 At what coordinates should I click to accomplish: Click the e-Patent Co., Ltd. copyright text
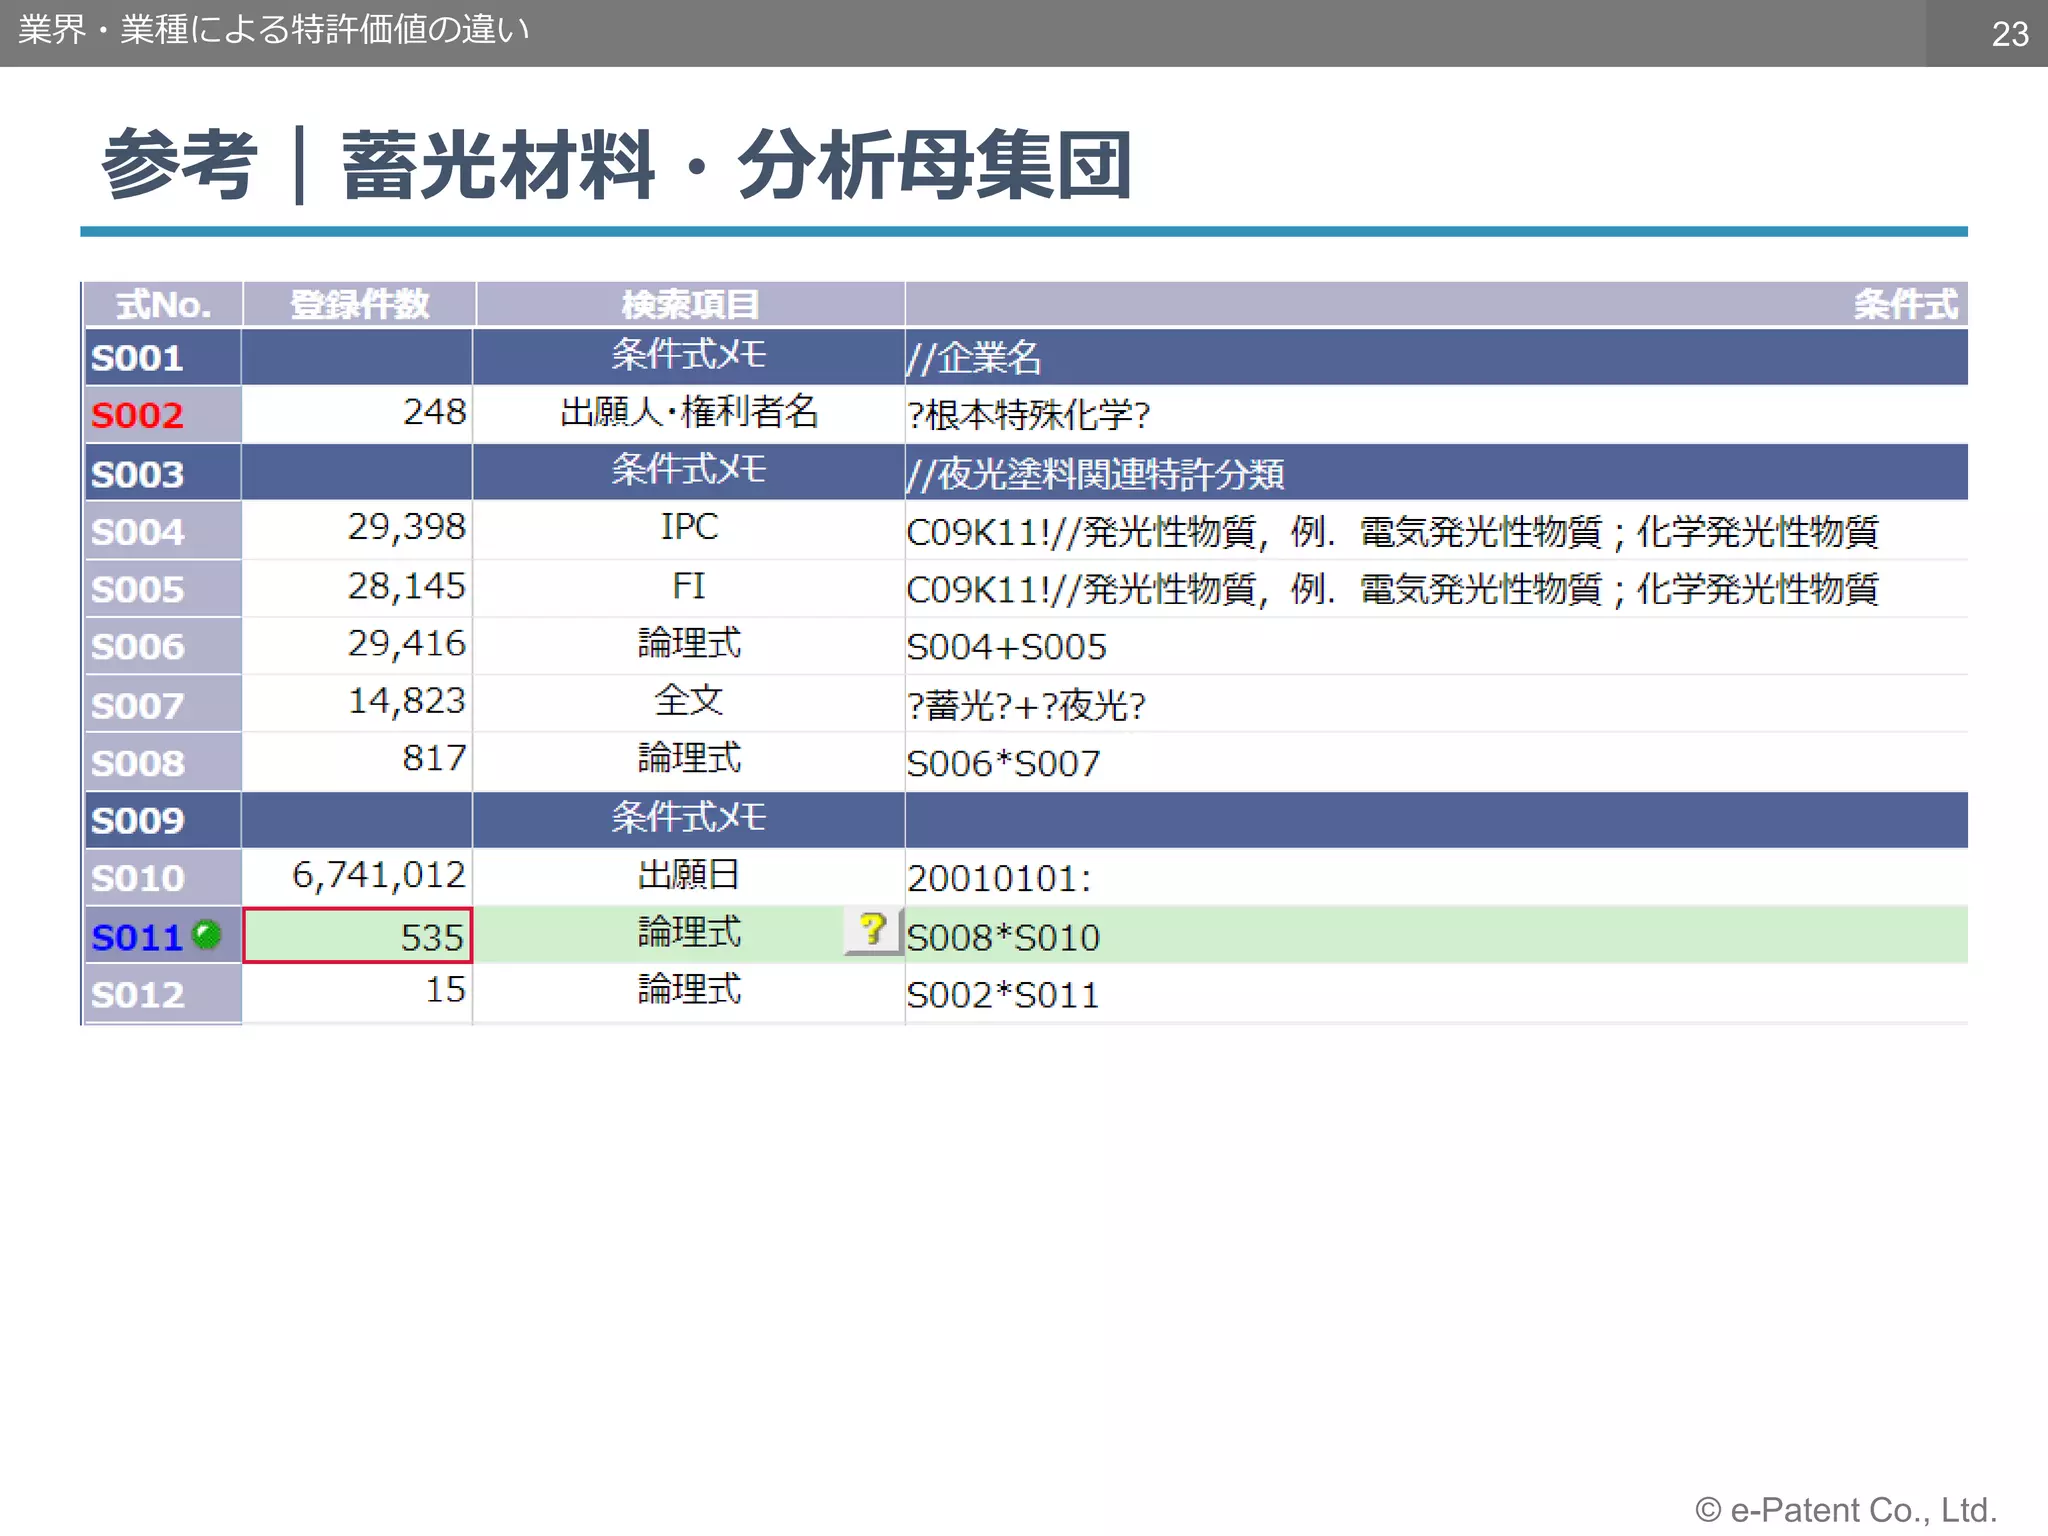pos(1846,1510)
